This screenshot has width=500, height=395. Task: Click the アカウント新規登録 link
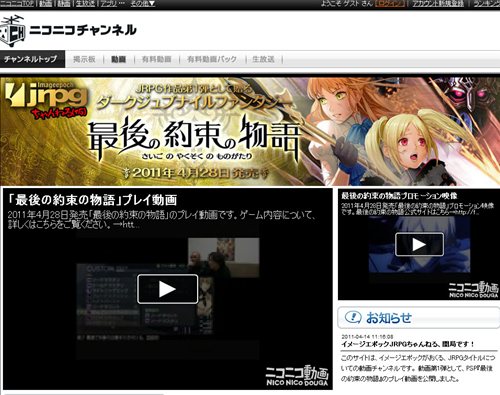click(438, 4)
